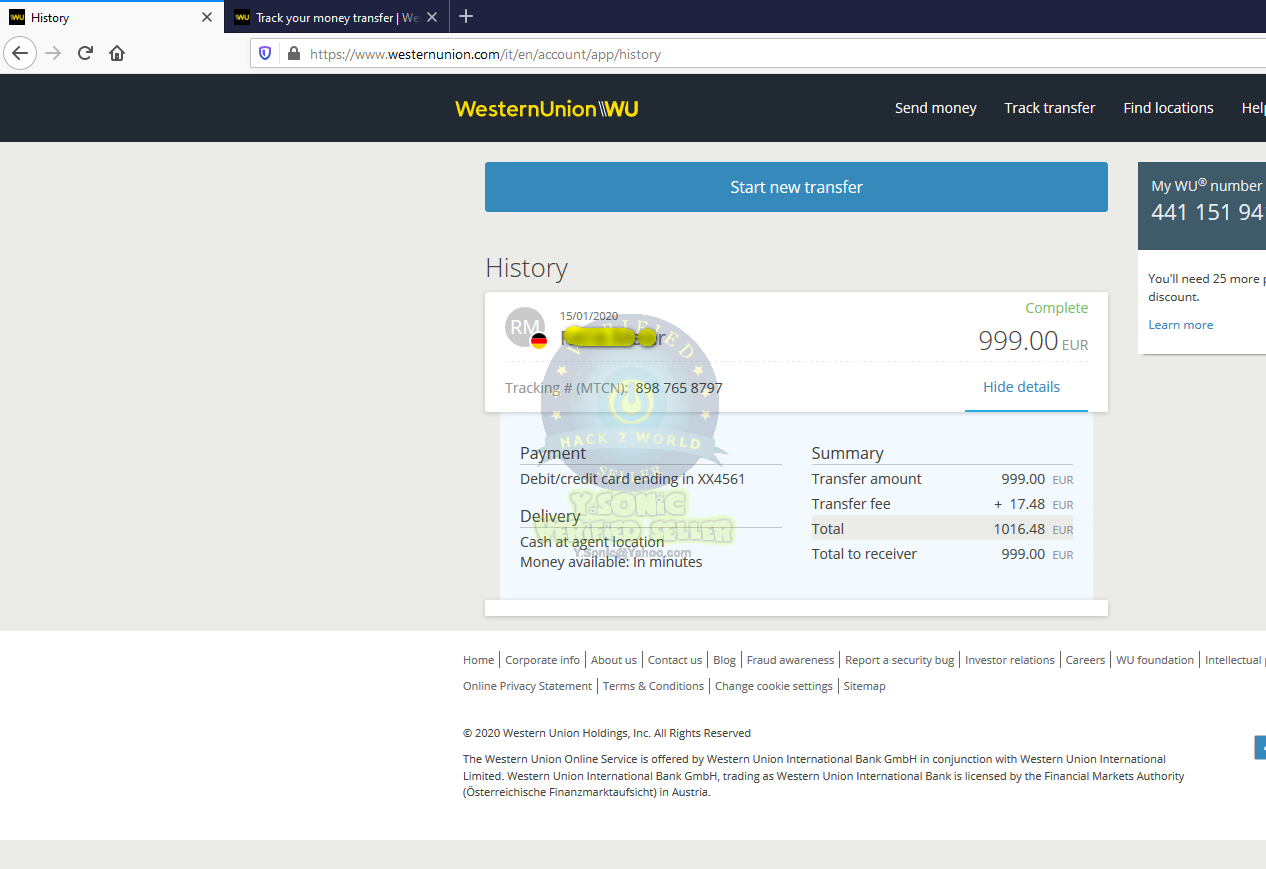
Task: Click the Cash at agent location text
Action: (592, 542)
